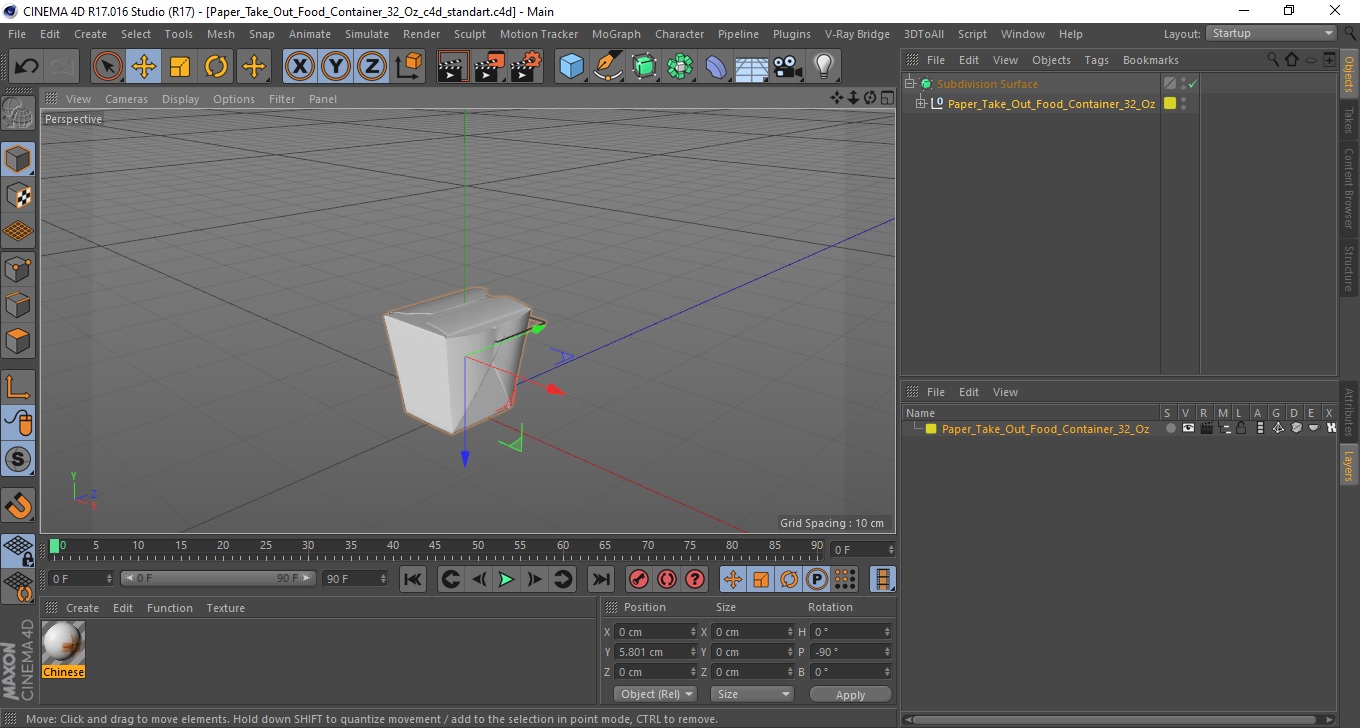Select Polygons mode icon

18,340
